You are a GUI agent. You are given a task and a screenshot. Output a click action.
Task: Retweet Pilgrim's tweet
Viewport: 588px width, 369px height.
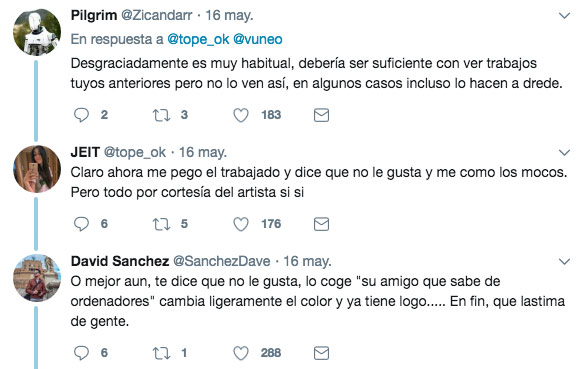pyautogui.click(x=161, y=115)
